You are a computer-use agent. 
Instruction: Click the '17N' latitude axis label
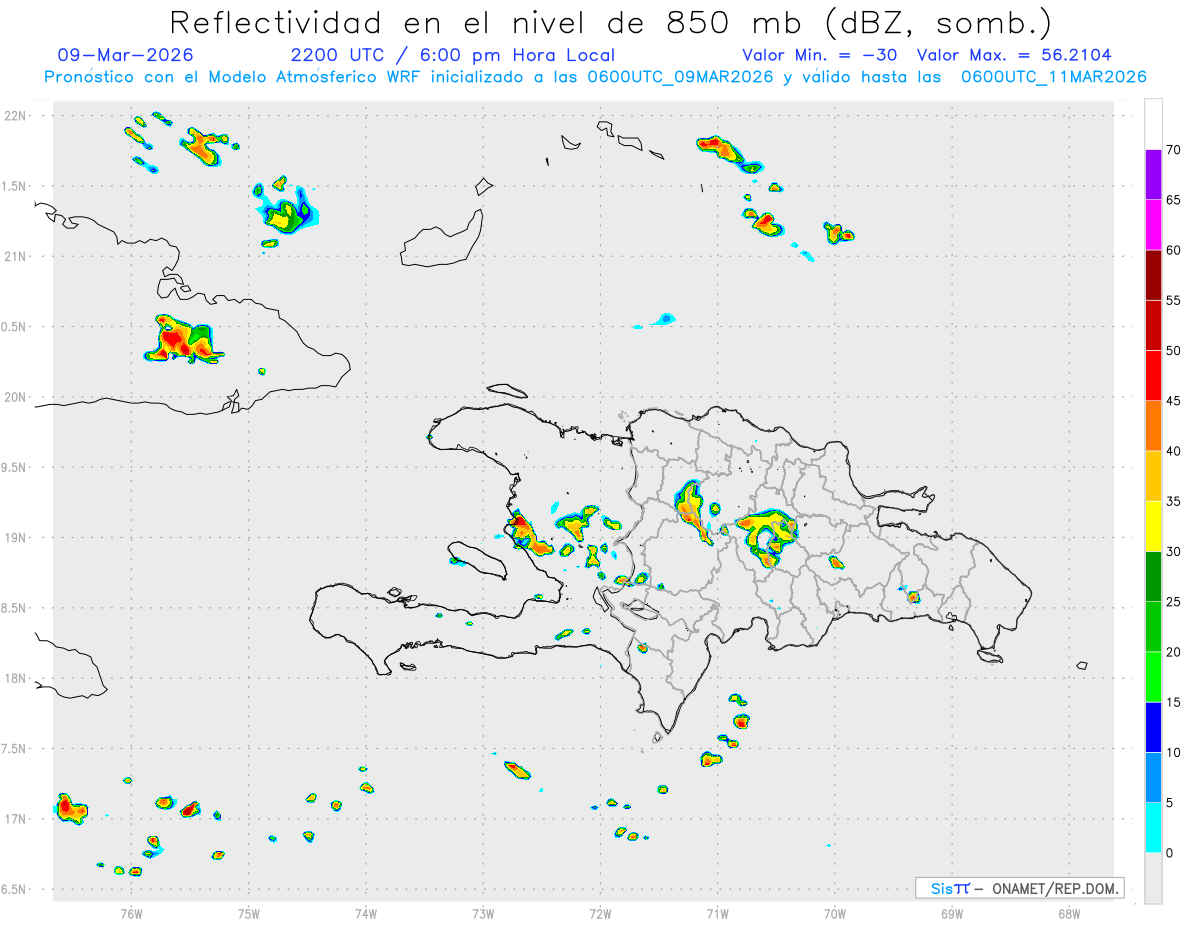point(16,819)
